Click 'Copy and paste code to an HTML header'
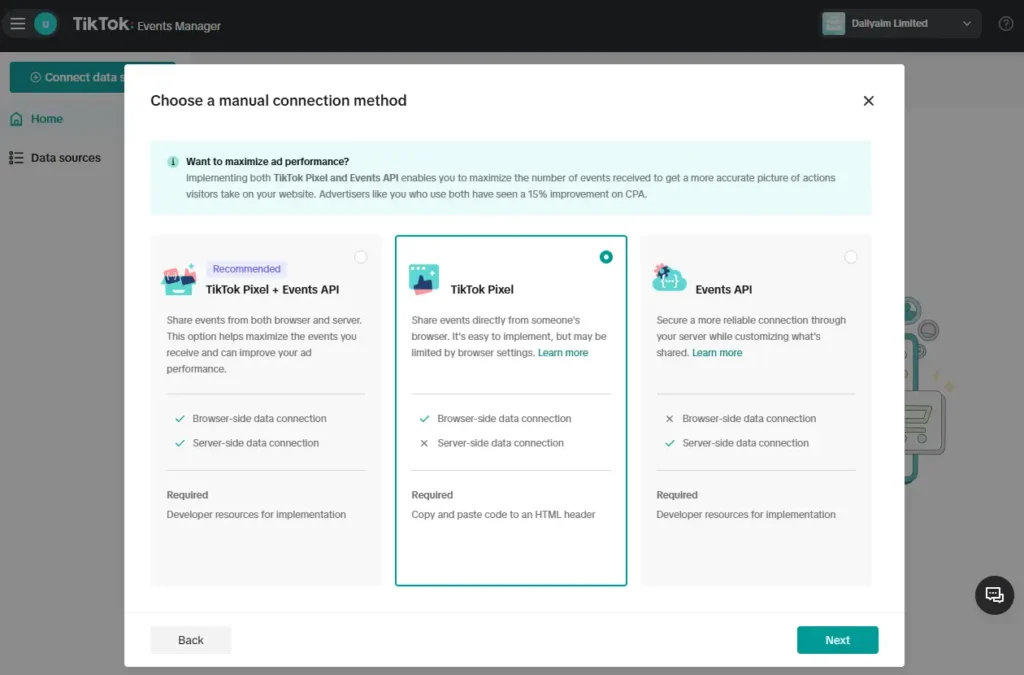1024x675 pixels. point(503,514)
